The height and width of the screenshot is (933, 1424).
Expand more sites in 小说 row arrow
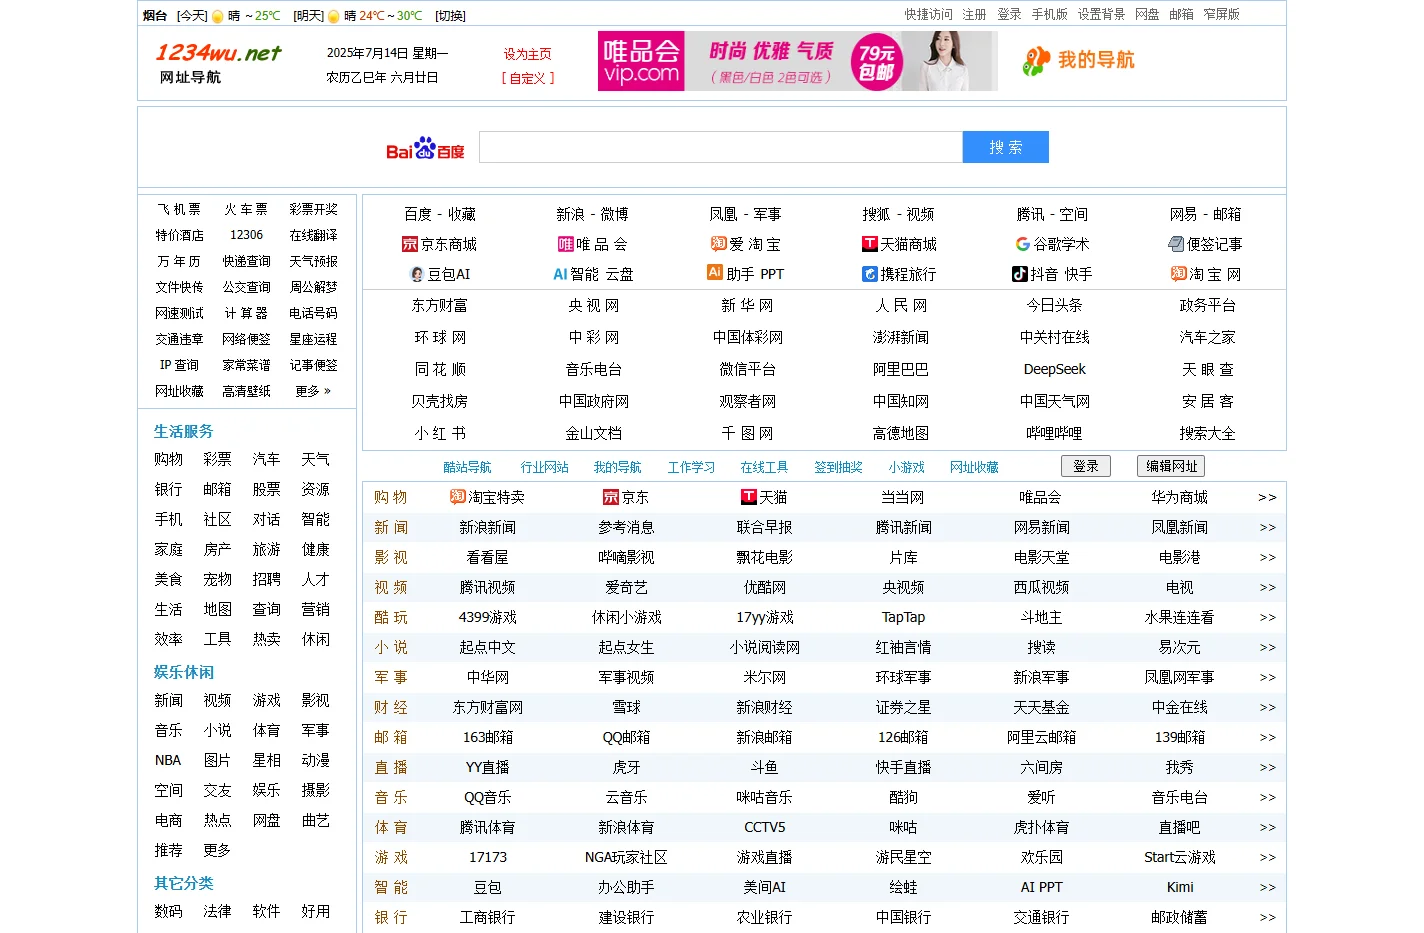pyautogui.click(x=1267, y=647)
